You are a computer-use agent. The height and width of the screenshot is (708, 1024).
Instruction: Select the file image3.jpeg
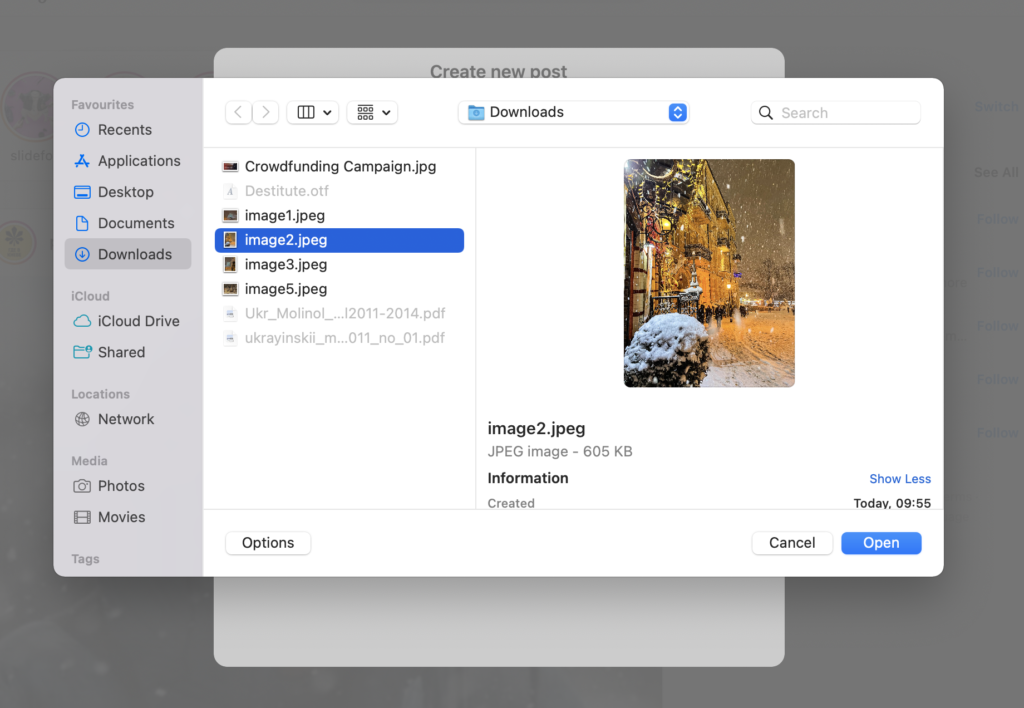340,265
